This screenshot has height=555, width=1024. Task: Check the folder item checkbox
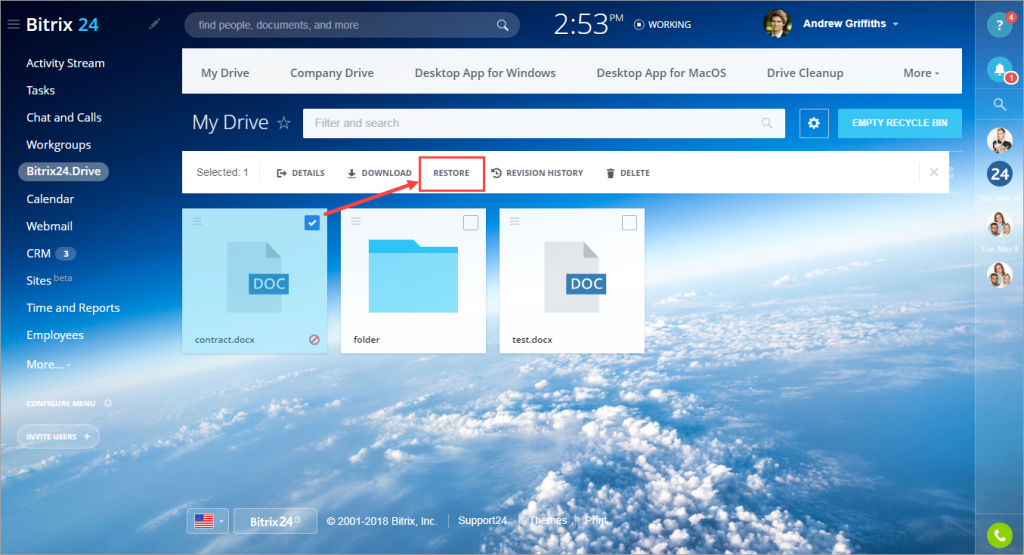pyautogui.click(x=470, y=223)
